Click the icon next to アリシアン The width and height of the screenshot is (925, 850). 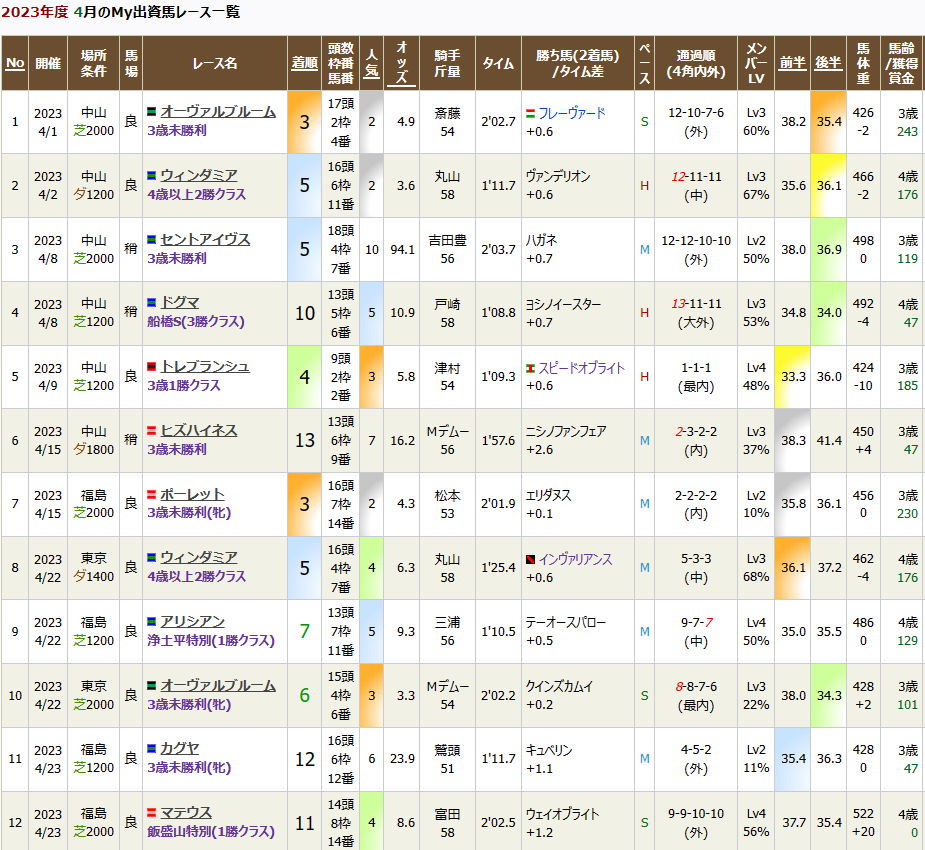(151, 622)
